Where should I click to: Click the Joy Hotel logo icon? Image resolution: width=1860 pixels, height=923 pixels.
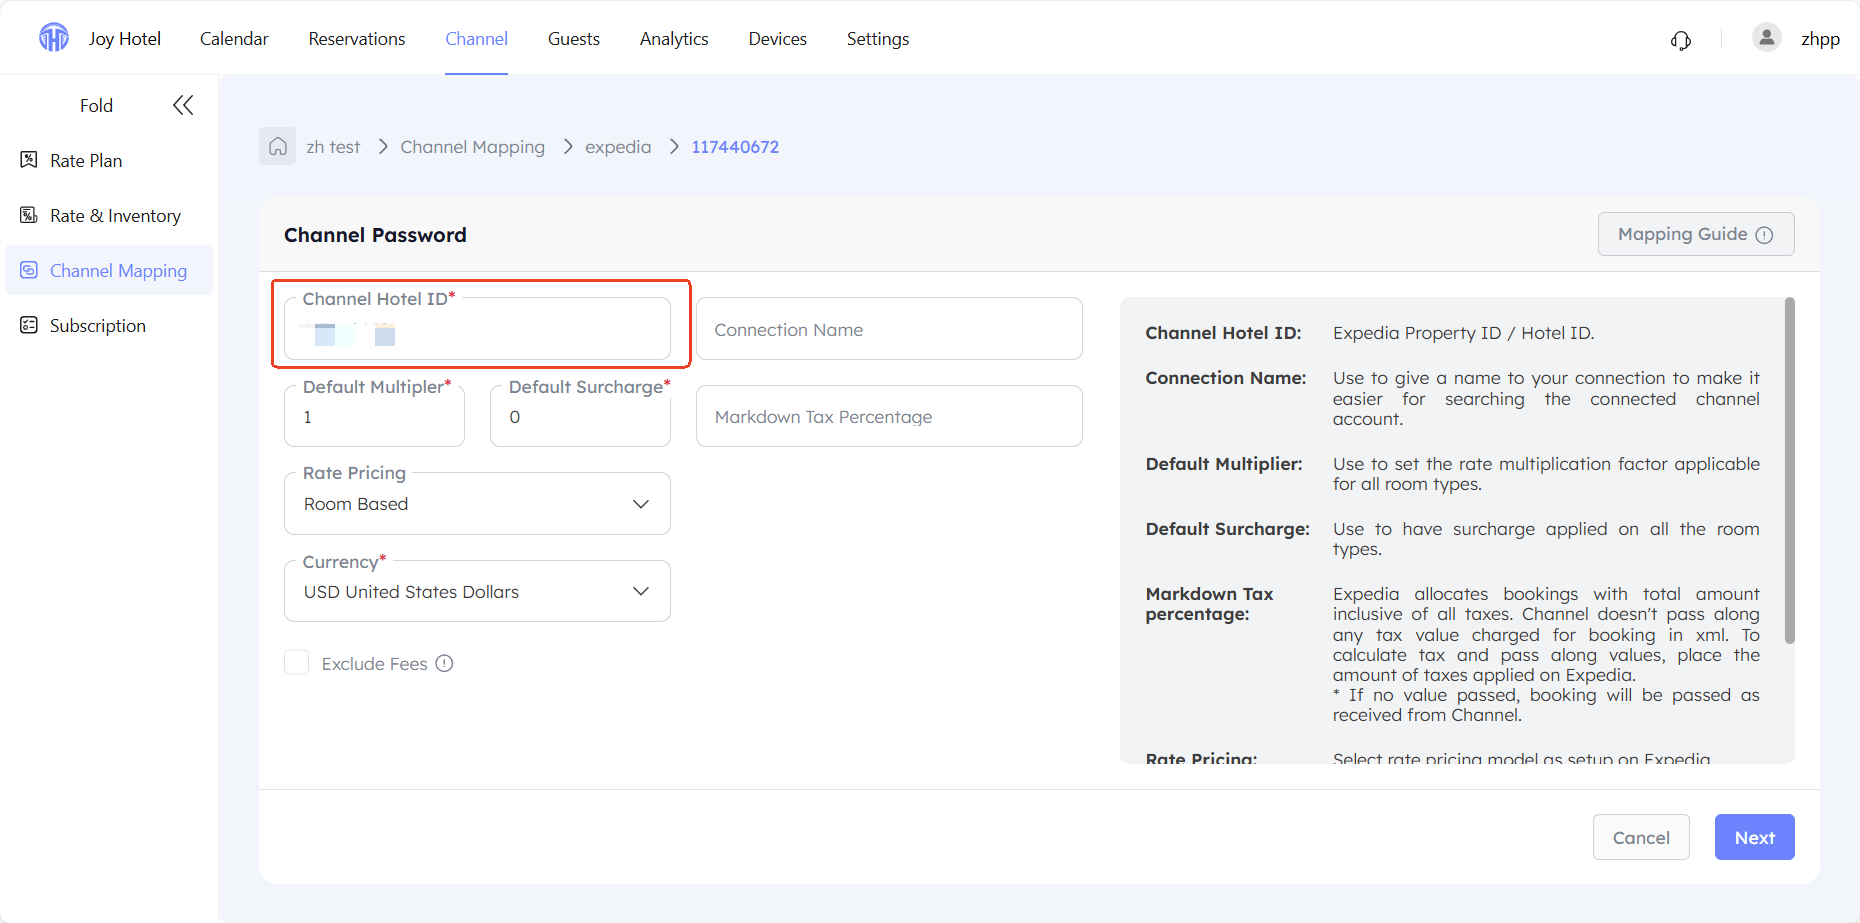click(54, 38)
